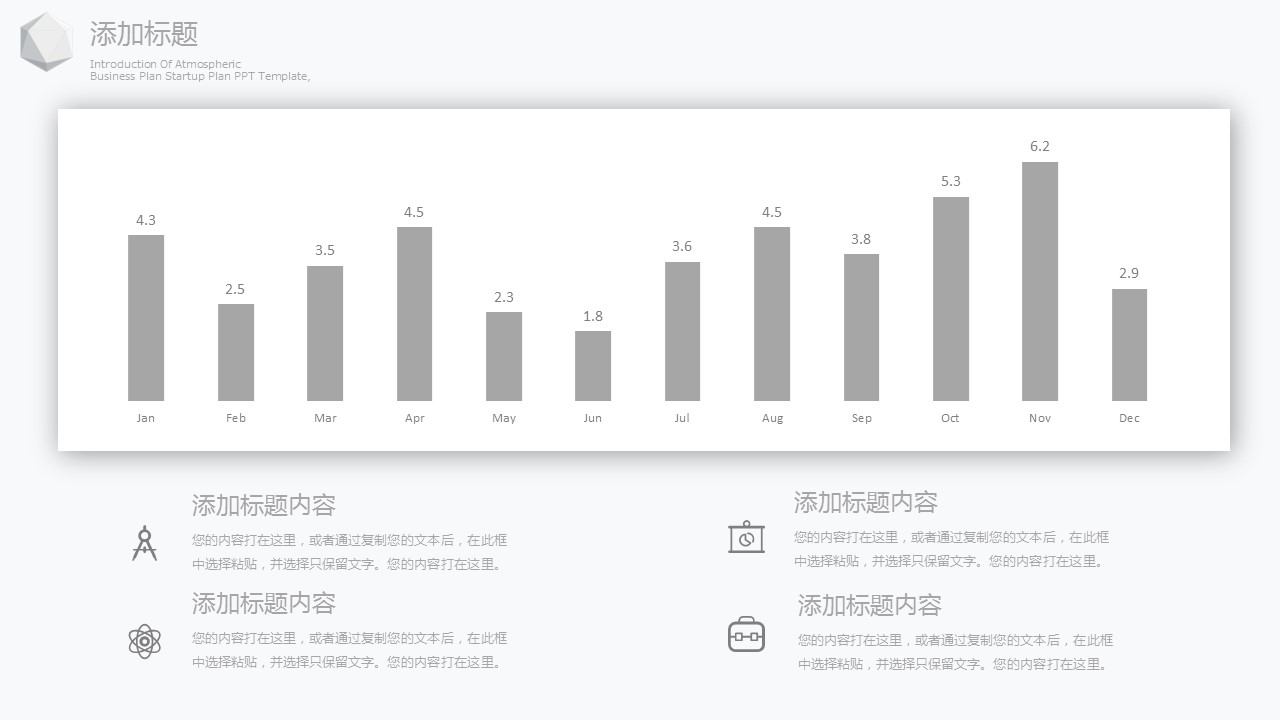Image resolution: width=1280 pixels, height=720 pixels.
Task: Select the drawing compass icon
Action: click(x=145, y=543)
